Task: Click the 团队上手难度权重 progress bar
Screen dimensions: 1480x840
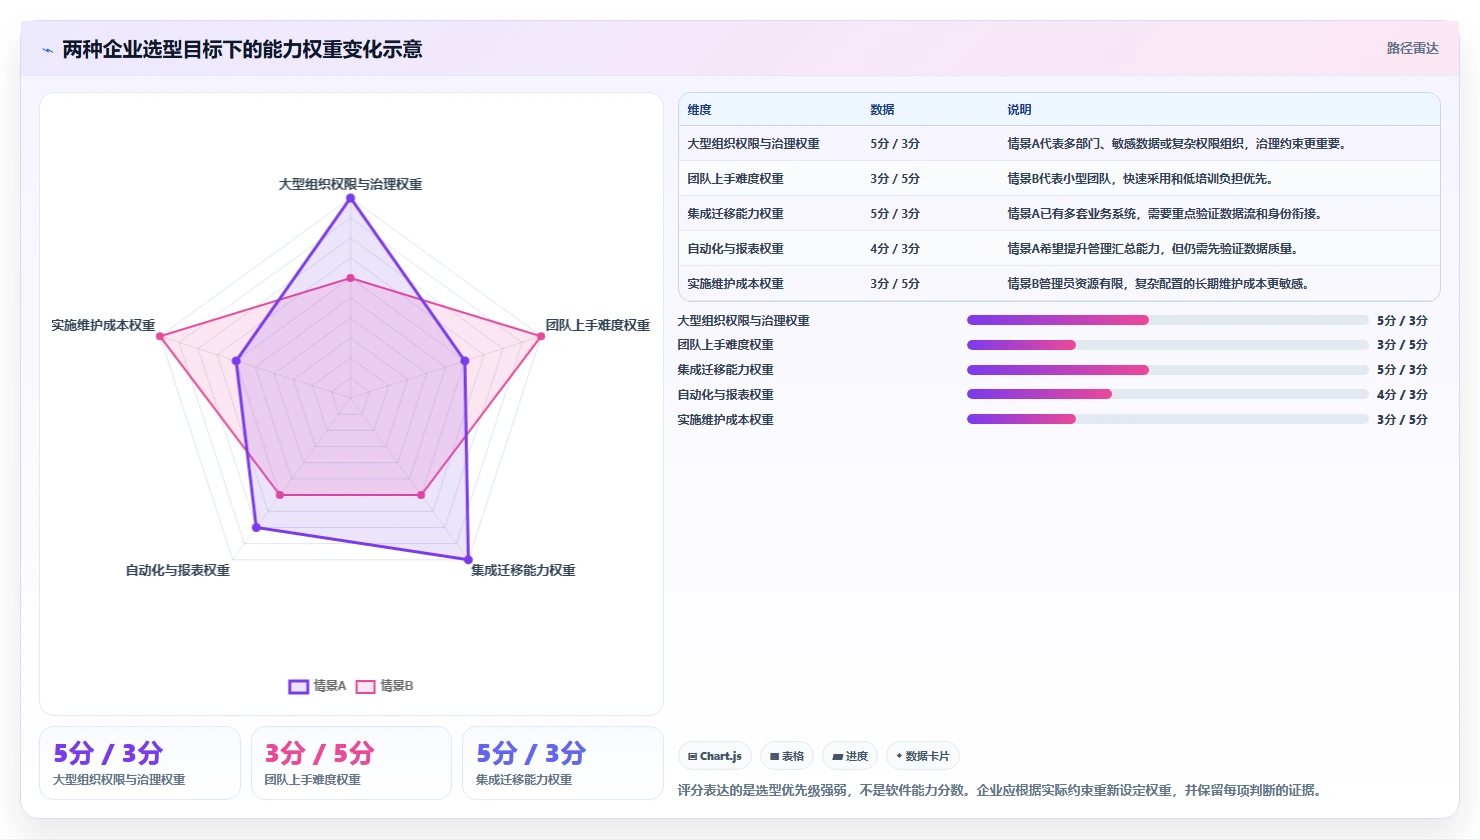Action: [1167, 345]
